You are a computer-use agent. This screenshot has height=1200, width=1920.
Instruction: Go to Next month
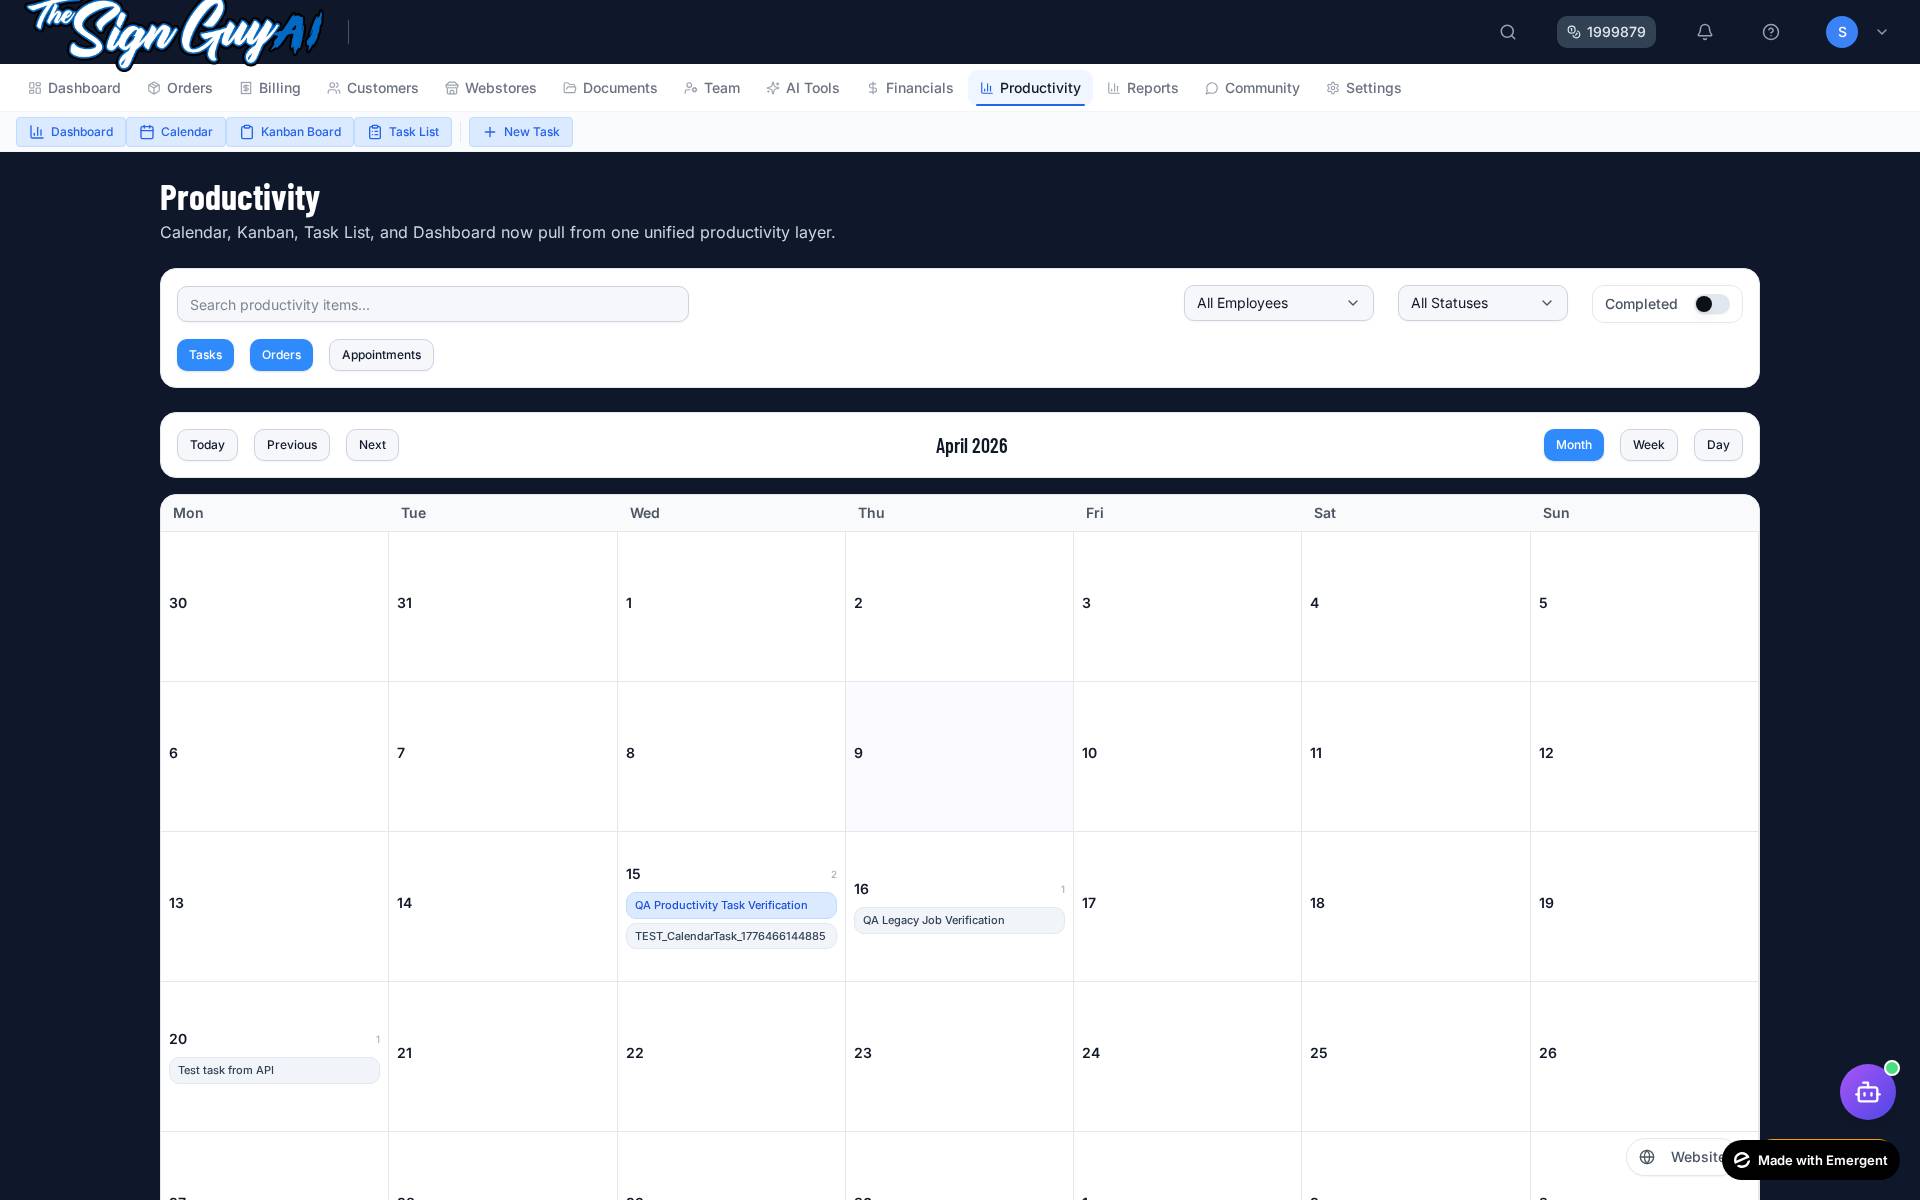(x=372, y=445)
